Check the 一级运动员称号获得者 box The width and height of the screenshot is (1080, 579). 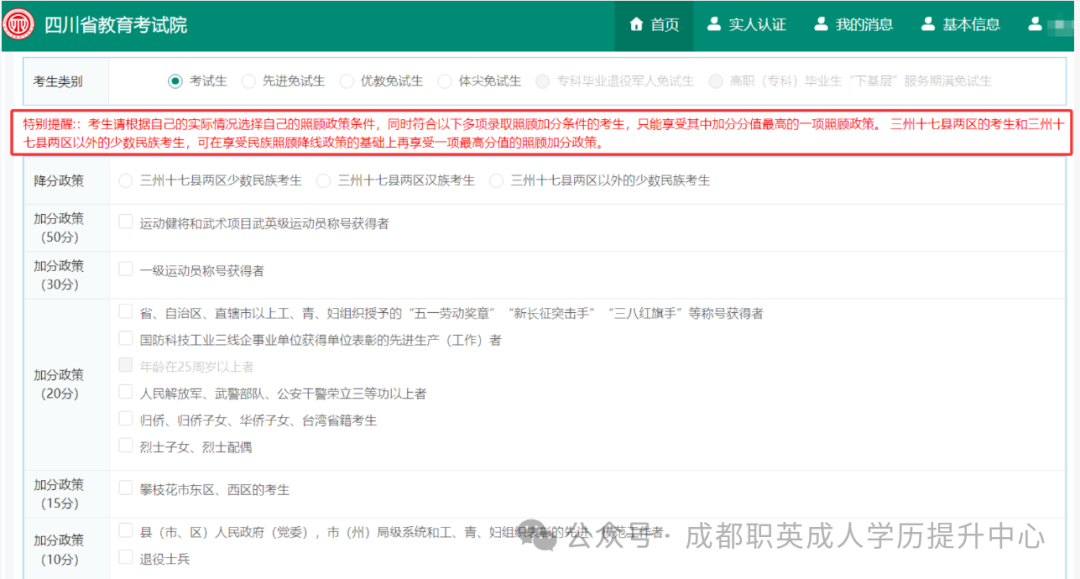coord(125,269)
